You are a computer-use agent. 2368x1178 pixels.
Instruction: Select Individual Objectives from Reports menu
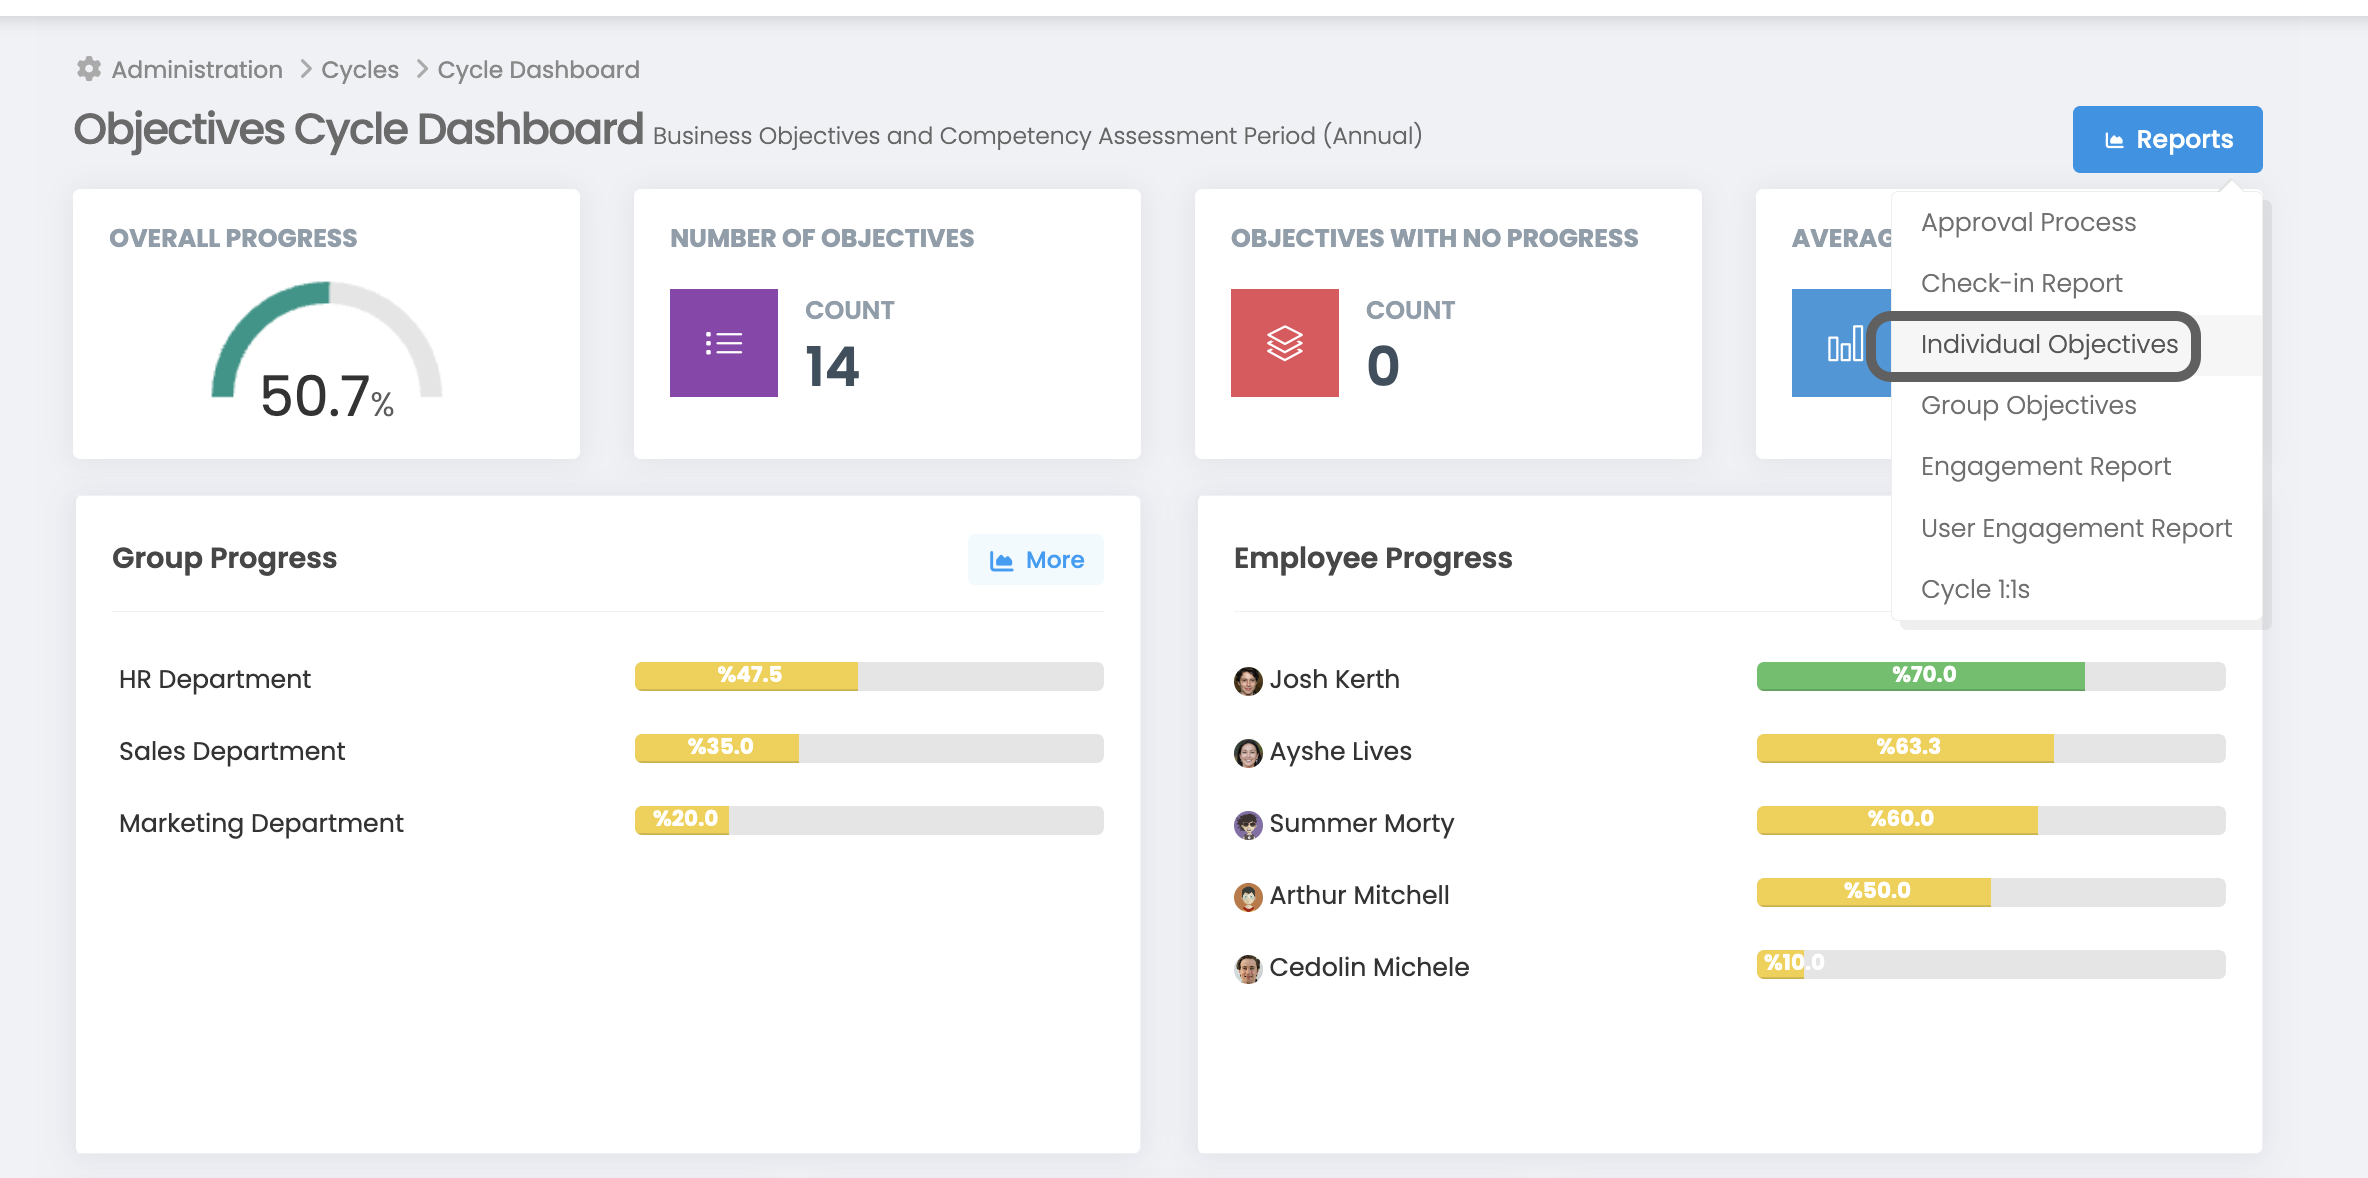[2048, 345]
